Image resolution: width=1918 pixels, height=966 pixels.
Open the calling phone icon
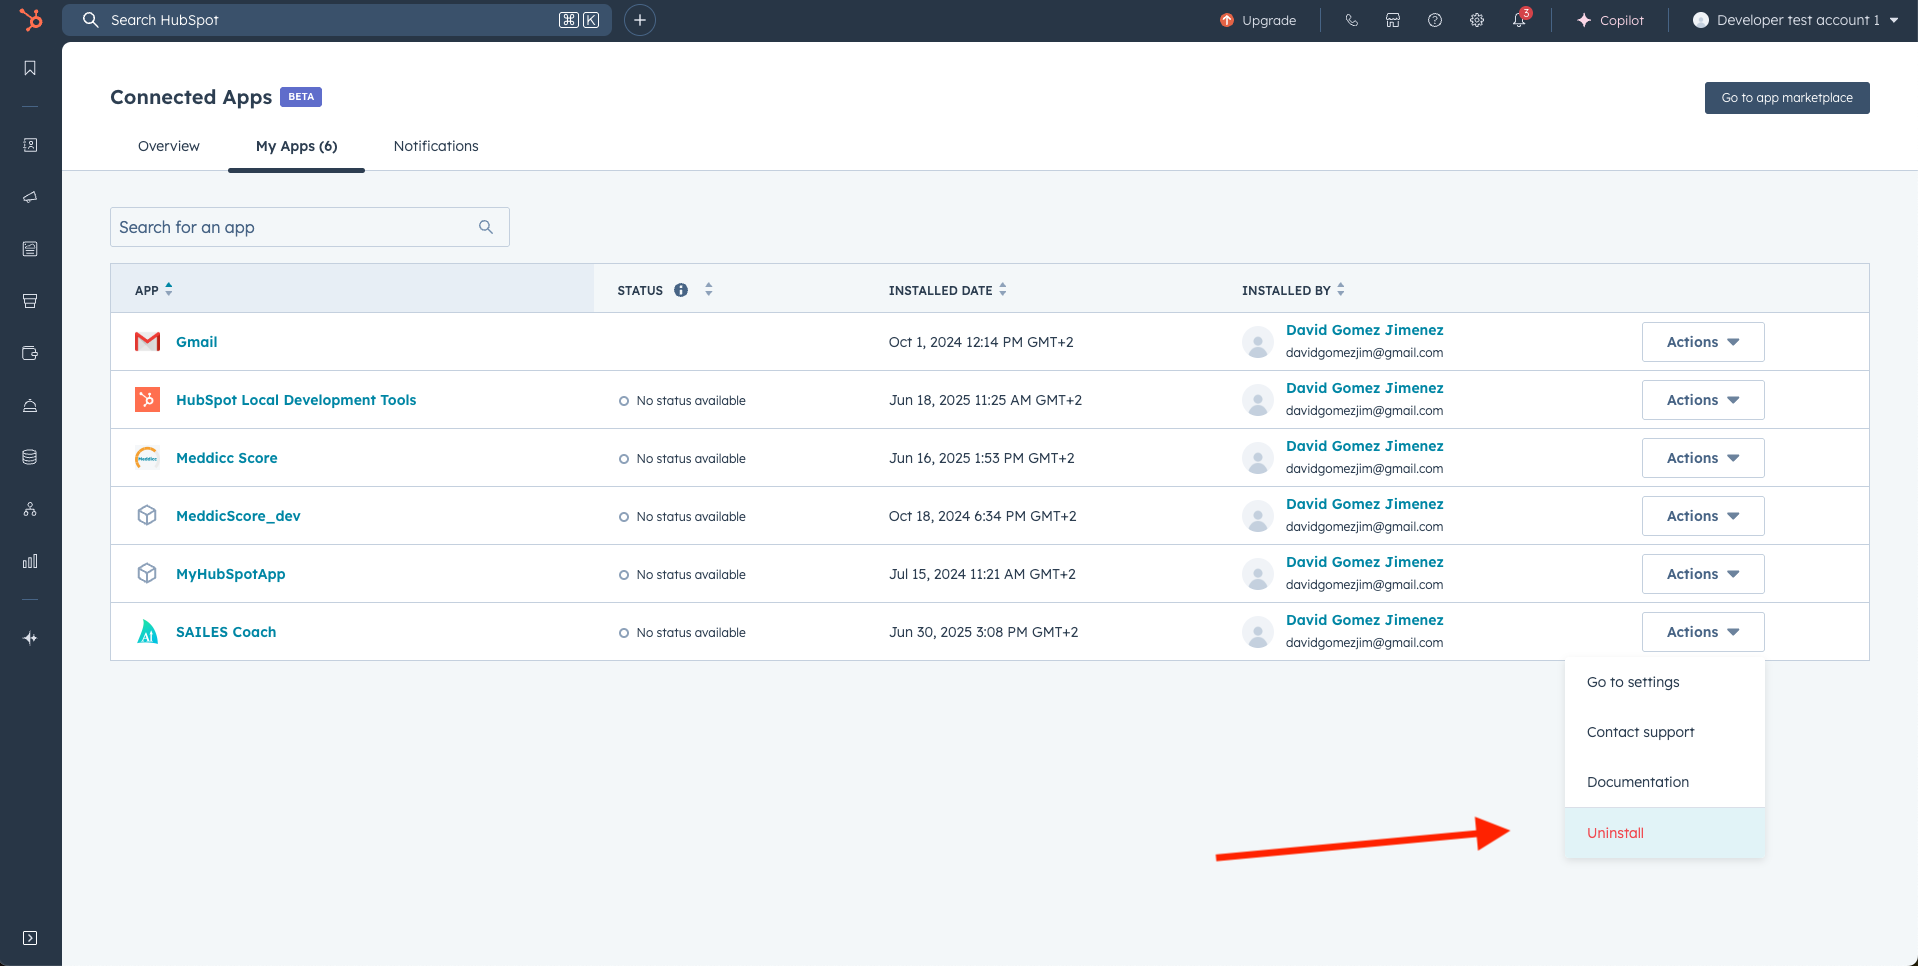(1351, 20)
